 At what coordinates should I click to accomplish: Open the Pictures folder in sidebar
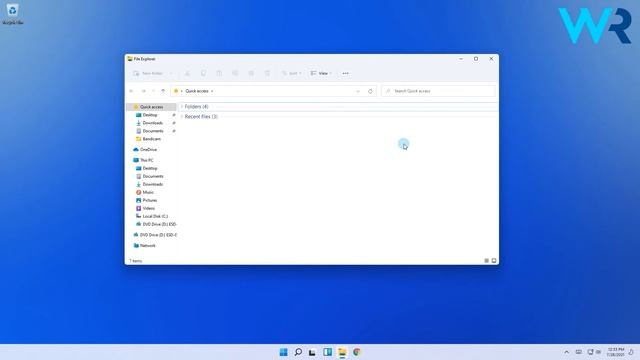pyautogui.click(x=150, y=200)
